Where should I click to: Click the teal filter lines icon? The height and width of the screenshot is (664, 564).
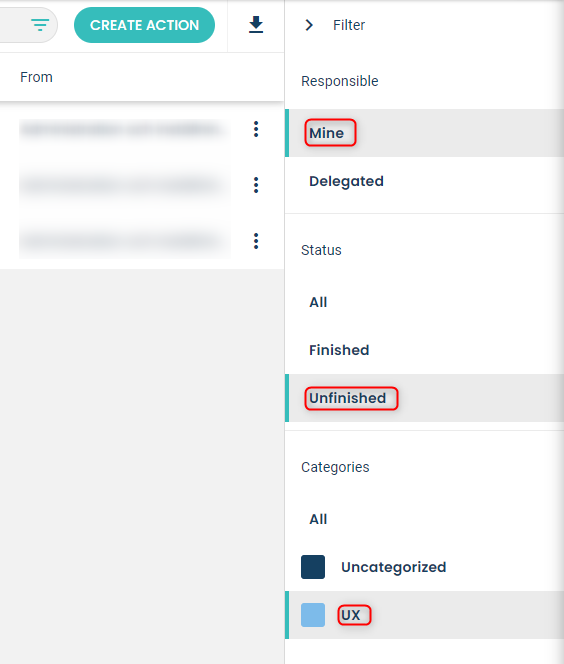click(40, 25)
